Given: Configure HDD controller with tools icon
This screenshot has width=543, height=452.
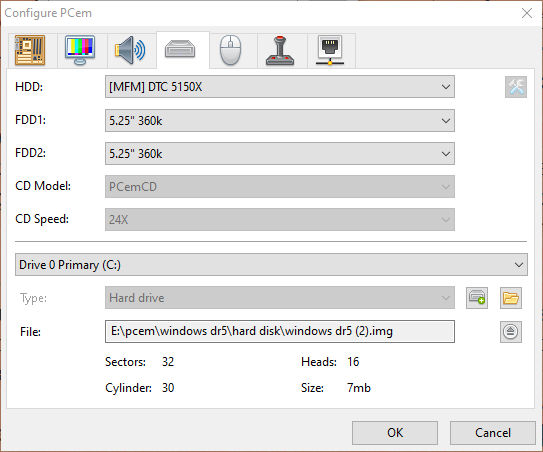Looking at the screenshot, I should pos(516,87).
